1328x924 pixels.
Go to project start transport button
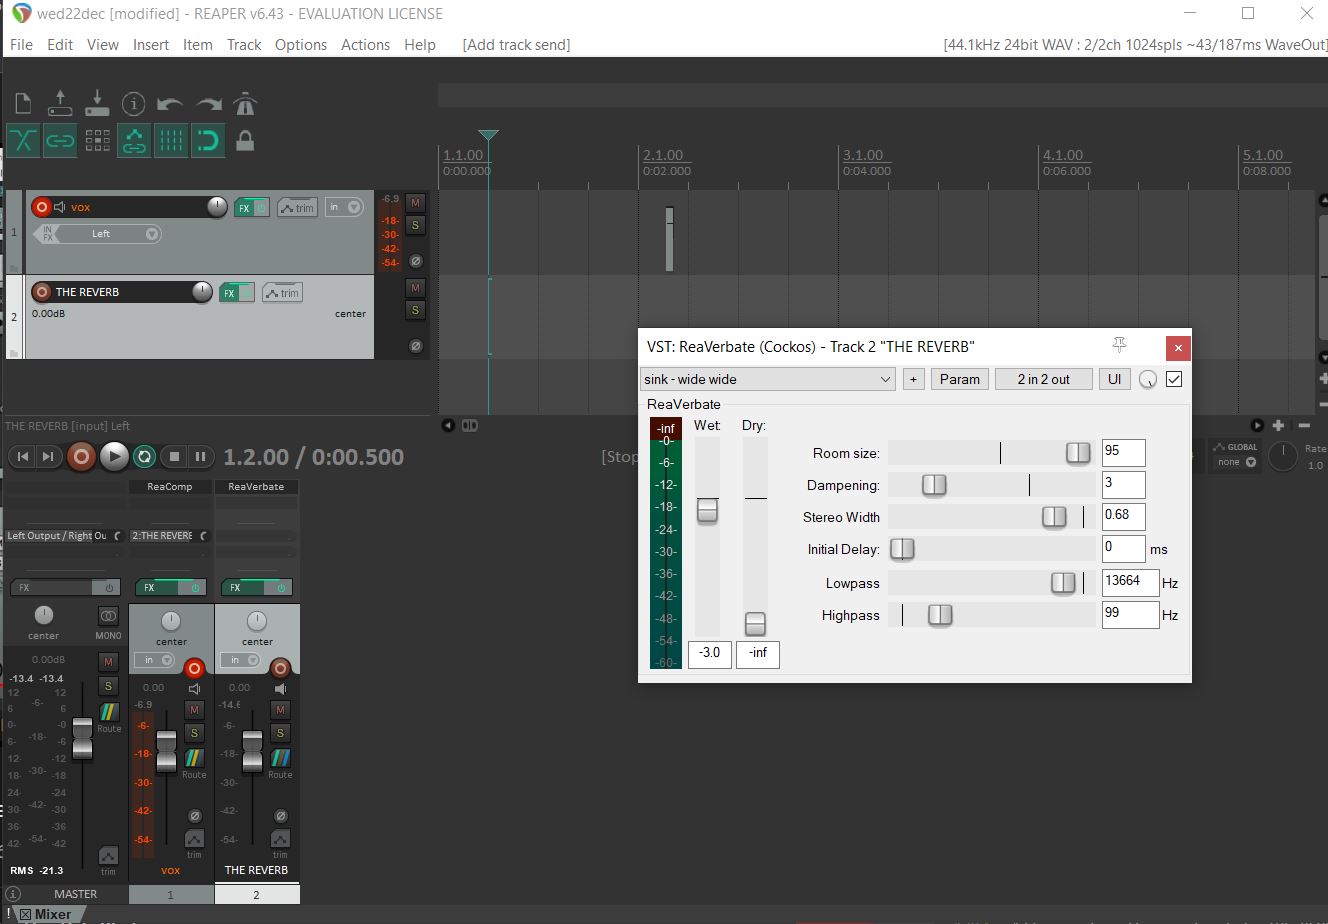point(22,457)
